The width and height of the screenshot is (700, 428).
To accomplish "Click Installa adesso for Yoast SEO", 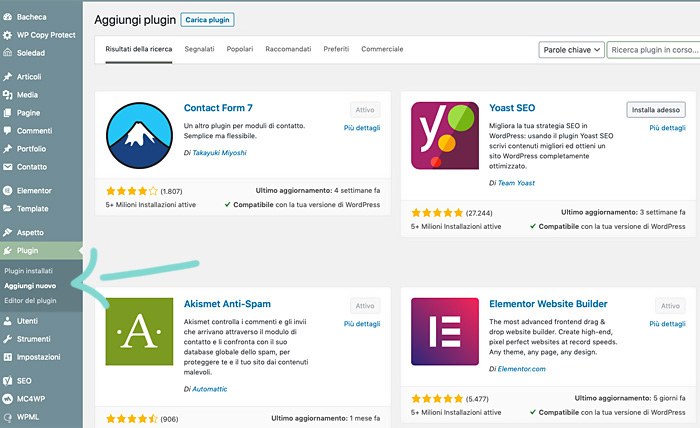I will (x=656, y=110).
